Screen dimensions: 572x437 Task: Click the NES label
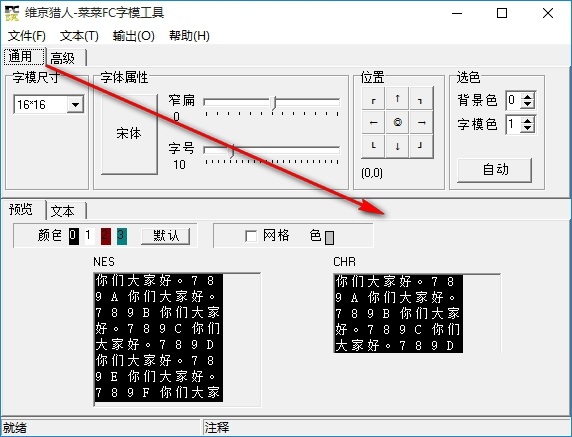[x=104, y=262]
